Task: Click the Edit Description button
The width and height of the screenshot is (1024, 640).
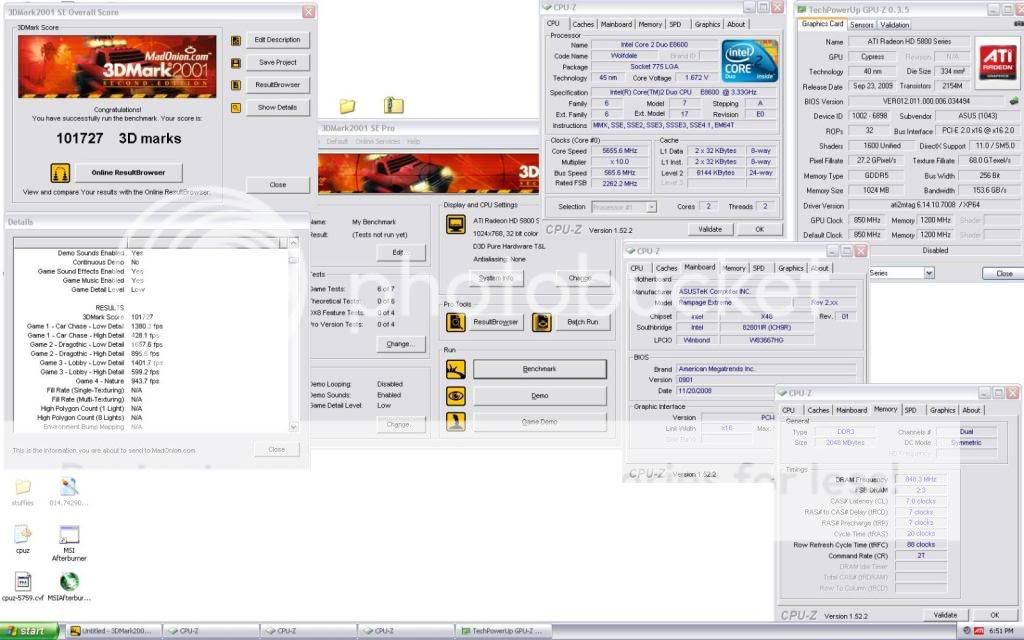Action: (x=278, y=40)
